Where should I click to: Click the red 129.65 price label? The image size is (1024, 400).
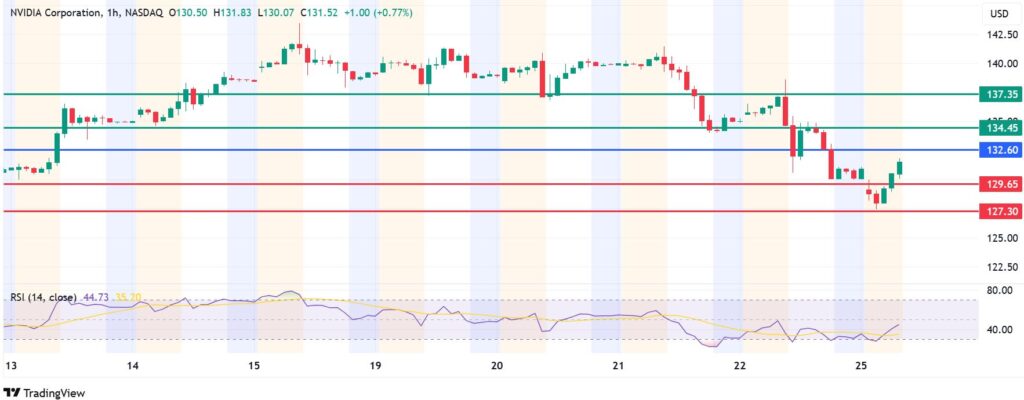coord(1001,185)
